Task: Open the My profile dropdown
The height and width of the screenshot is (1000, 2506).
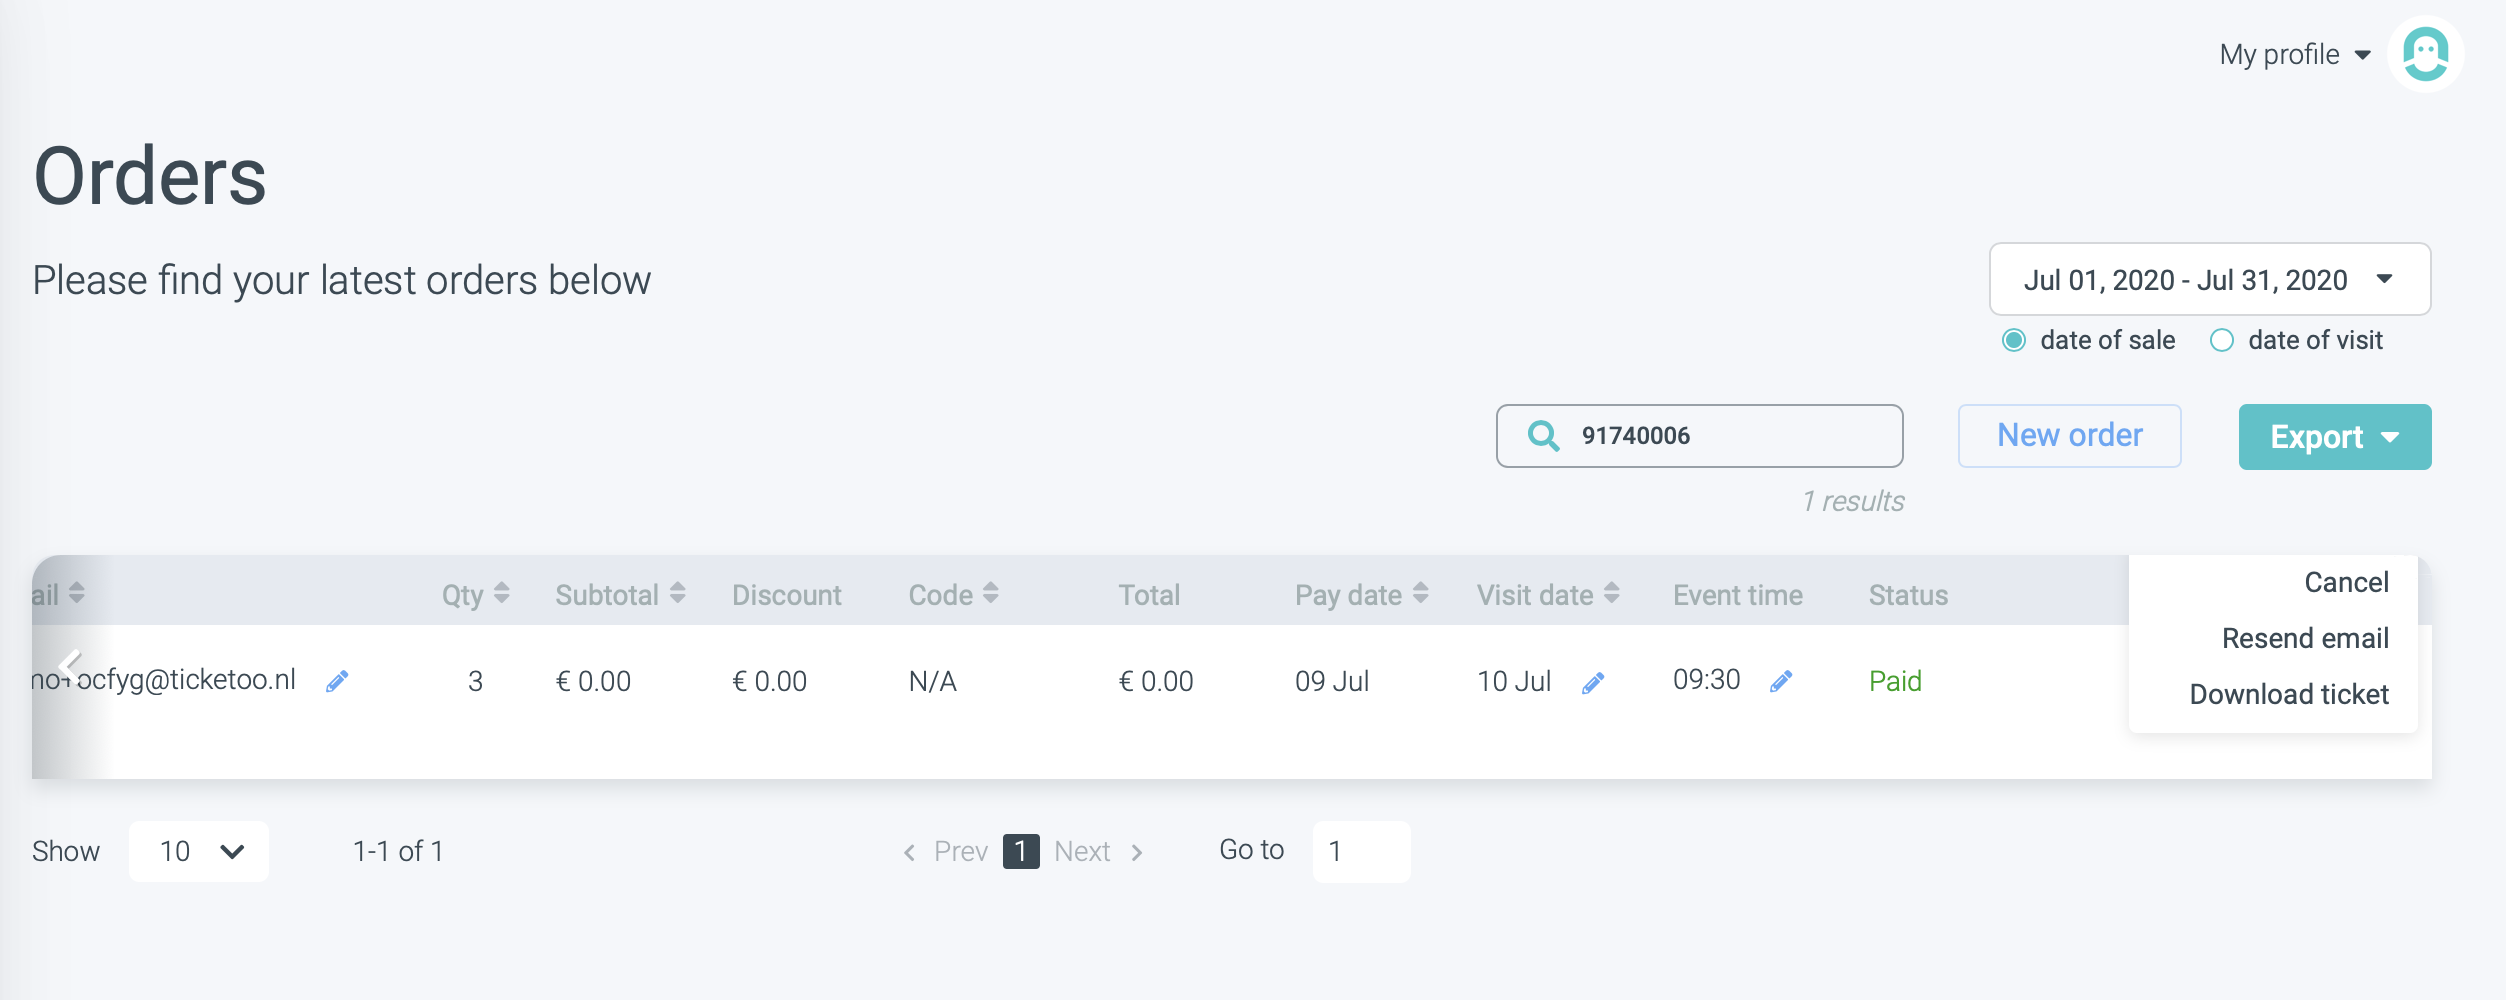Action: point(2295,54)
